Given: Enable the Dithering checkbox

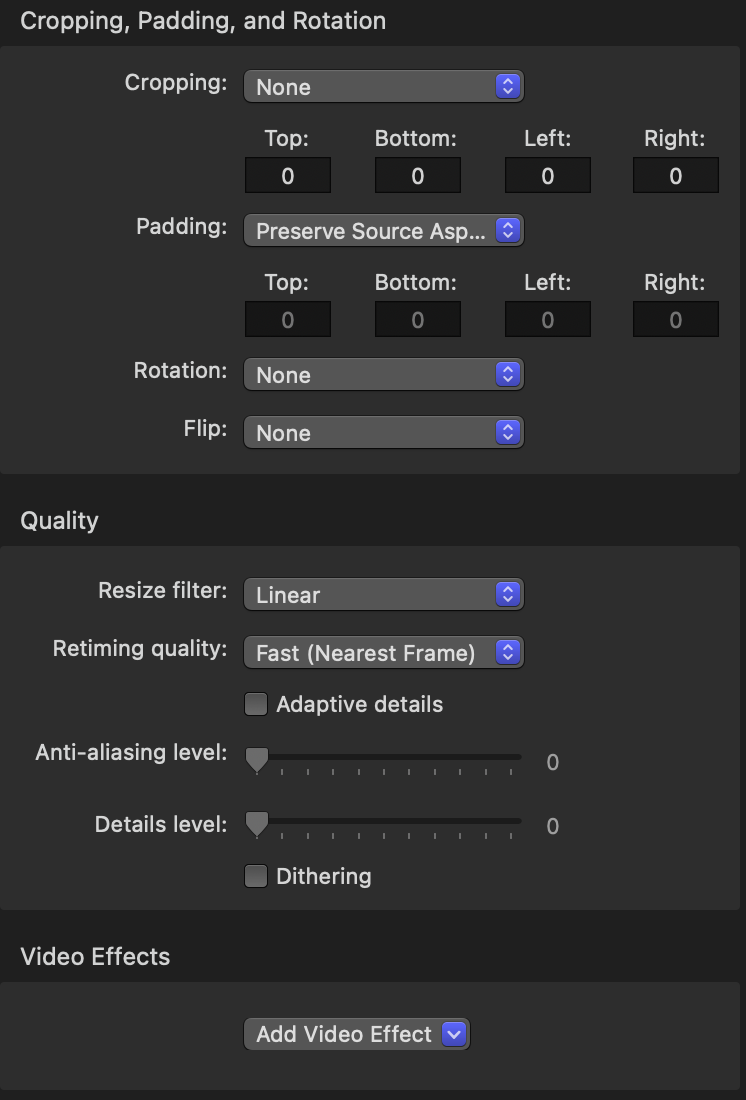Looking at the screenshot, I should pyautogui.click(x=257, y=877).
